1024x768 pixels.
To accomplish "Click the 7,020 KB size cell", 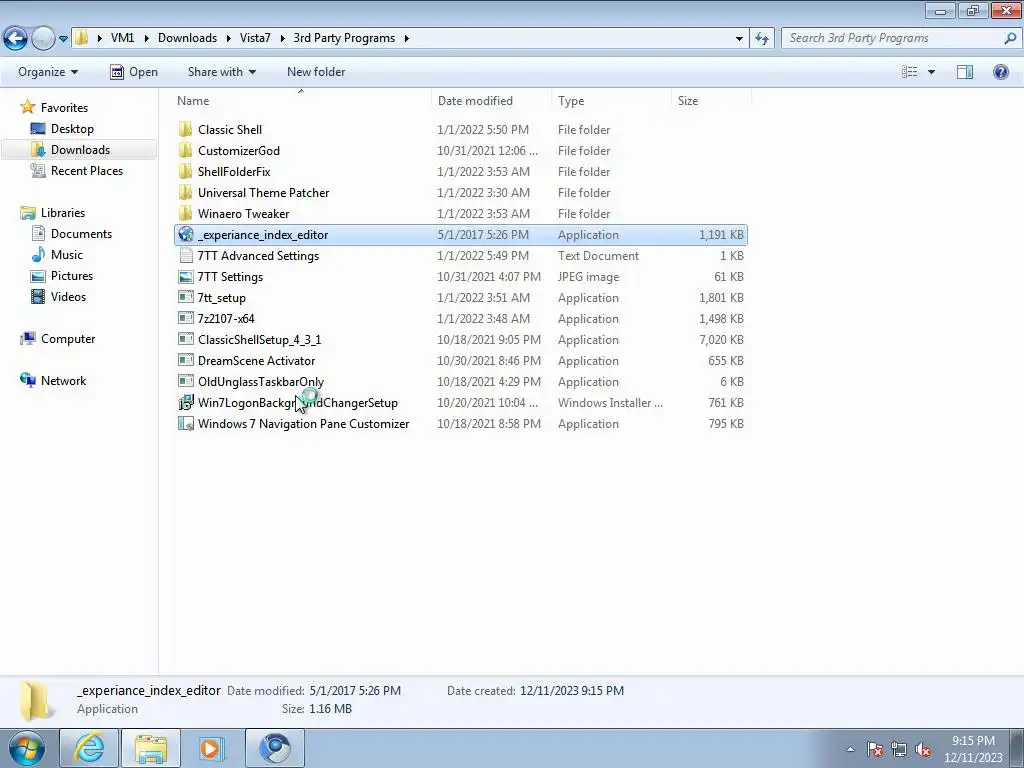I will click(x=721, y=340).
